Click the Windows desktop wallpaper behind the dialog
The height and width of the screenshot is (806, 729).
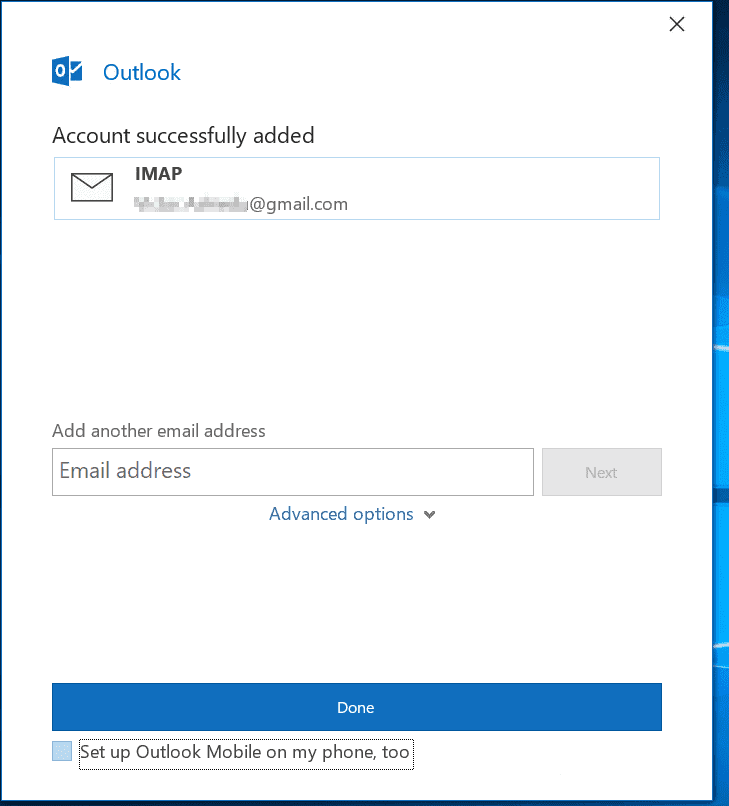721,400
